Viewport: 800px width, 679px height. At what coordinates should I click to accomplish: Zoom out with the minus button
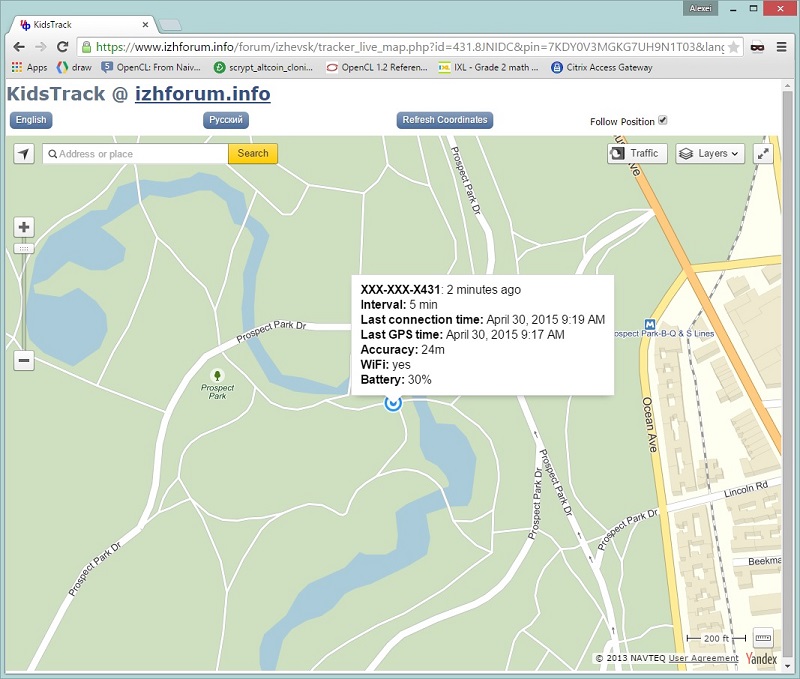coord(23,360)
